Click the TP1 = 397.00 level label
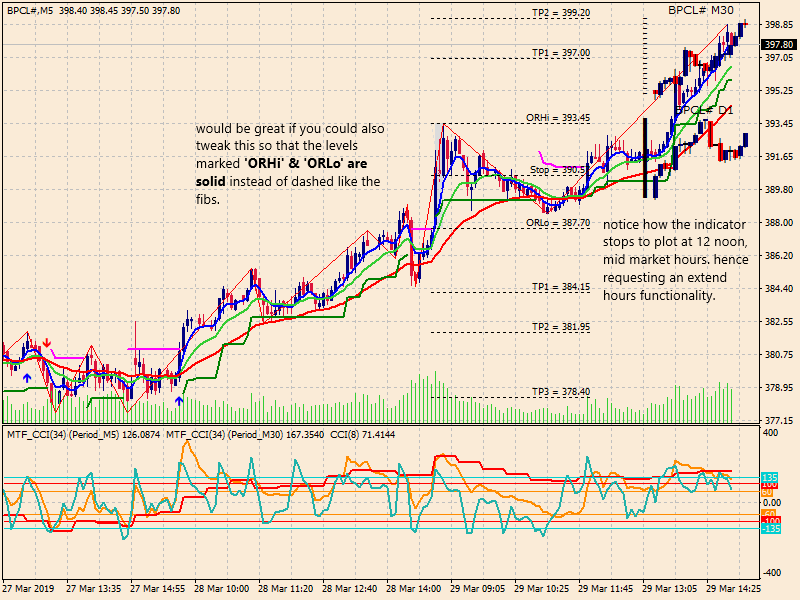This screenshot has height=600, width=800. pyautogui.click(x=561, y=53)
